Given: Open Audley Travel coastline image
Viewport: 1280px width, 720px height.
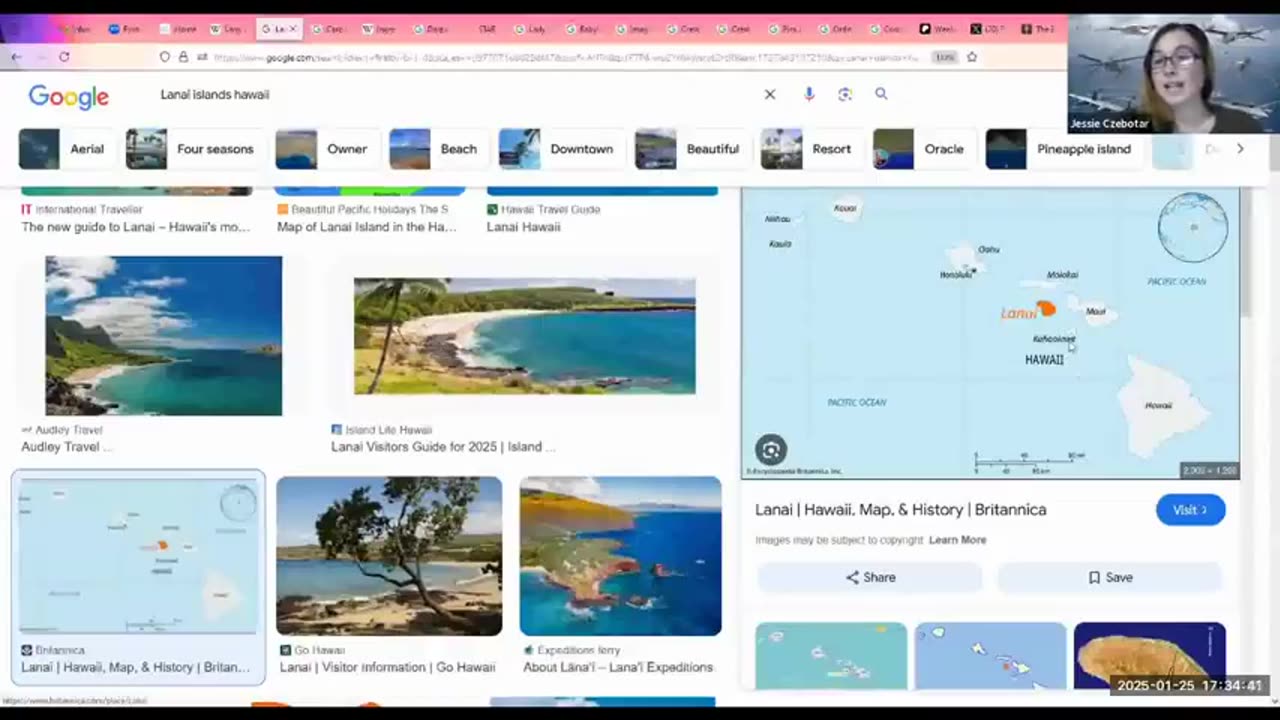Looking at the screenshot, I should pyautogui.click(x=163, y=336).
